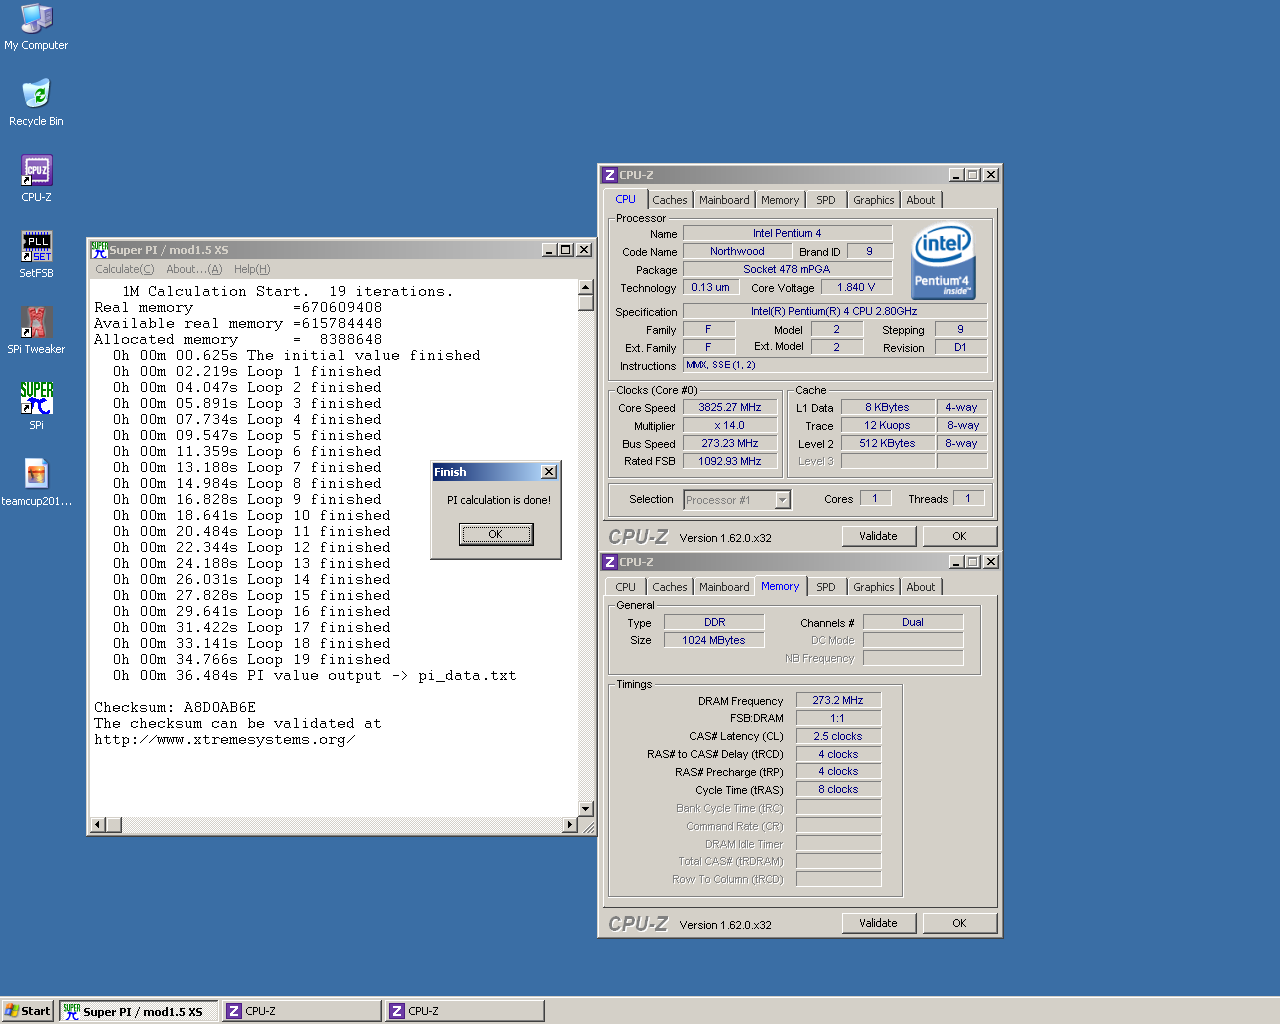Expand the Processor #1 selection dropdown
This screenshot has height=1024, width=1280.
click(x=783, y=499)
